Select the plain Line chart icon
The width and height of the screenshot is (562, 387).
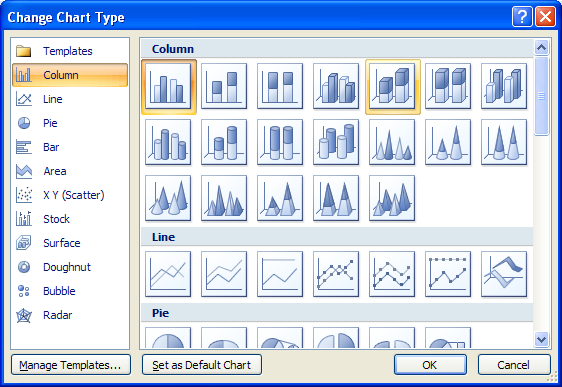pos(168,274)
